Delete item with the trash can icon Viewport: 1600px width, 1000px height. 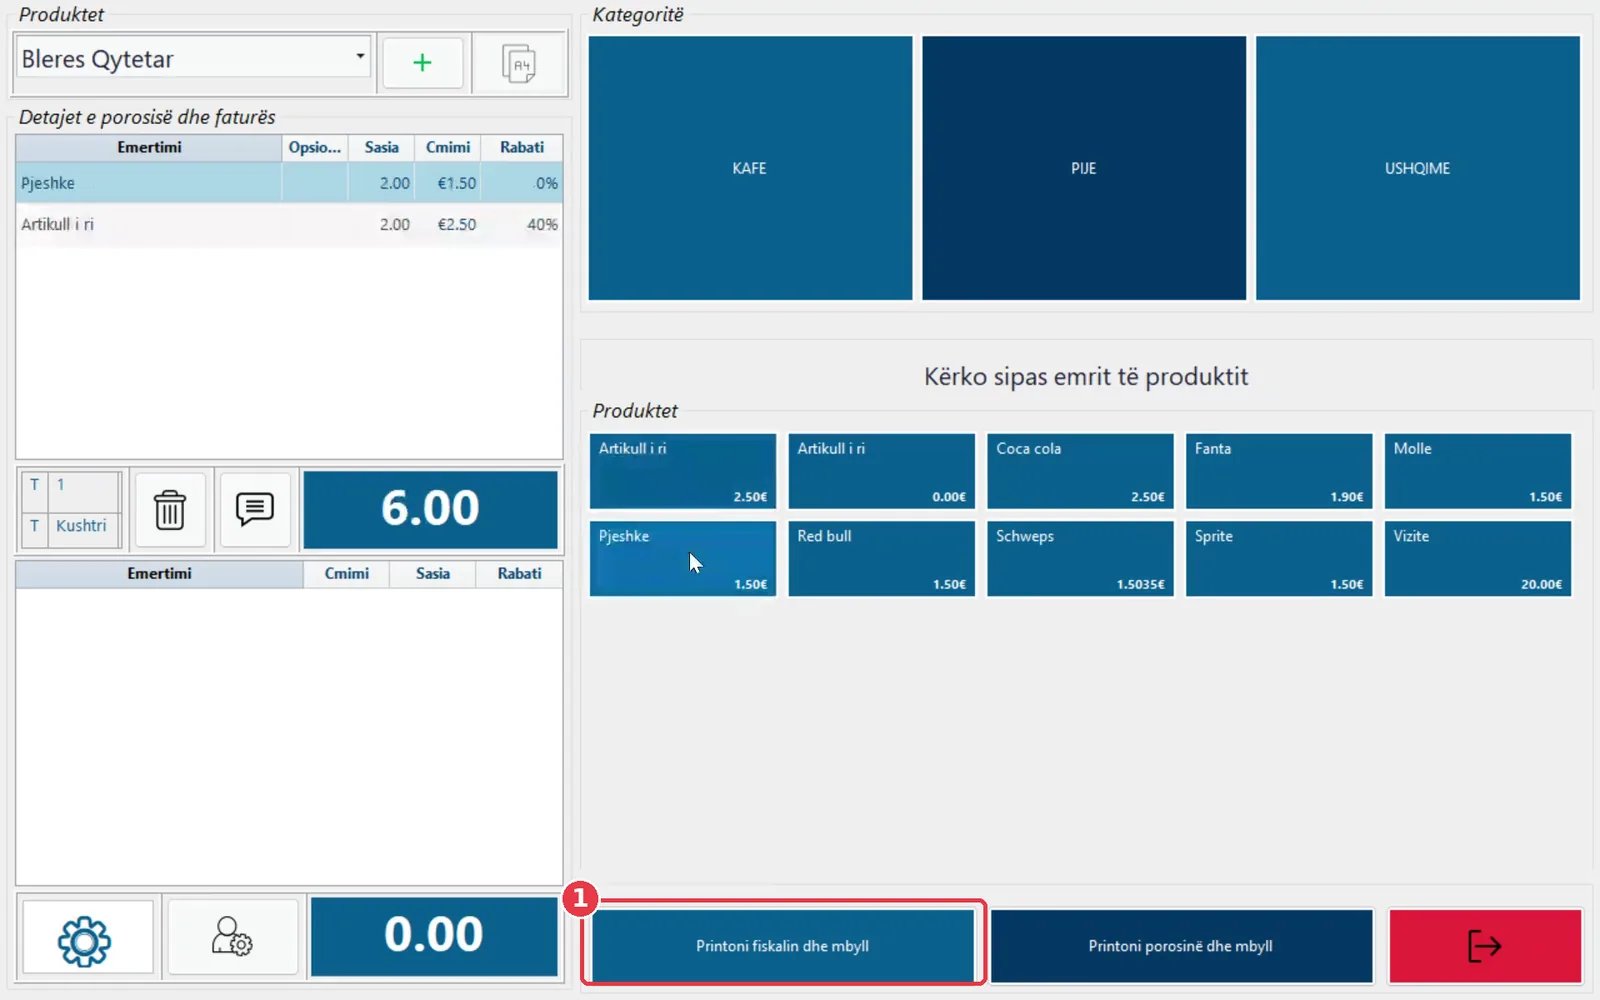click(170, 510)
